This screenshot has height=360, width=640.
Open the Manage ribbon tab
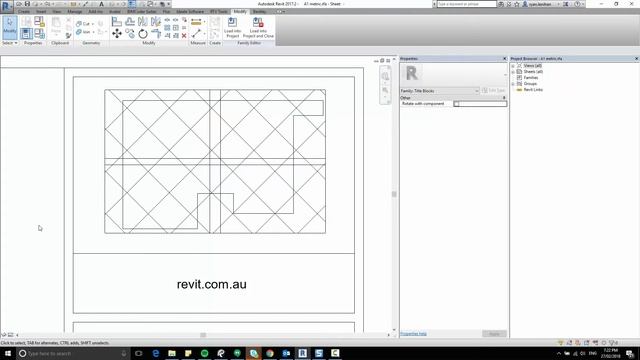pyautogui.click(x=74, y=11)
